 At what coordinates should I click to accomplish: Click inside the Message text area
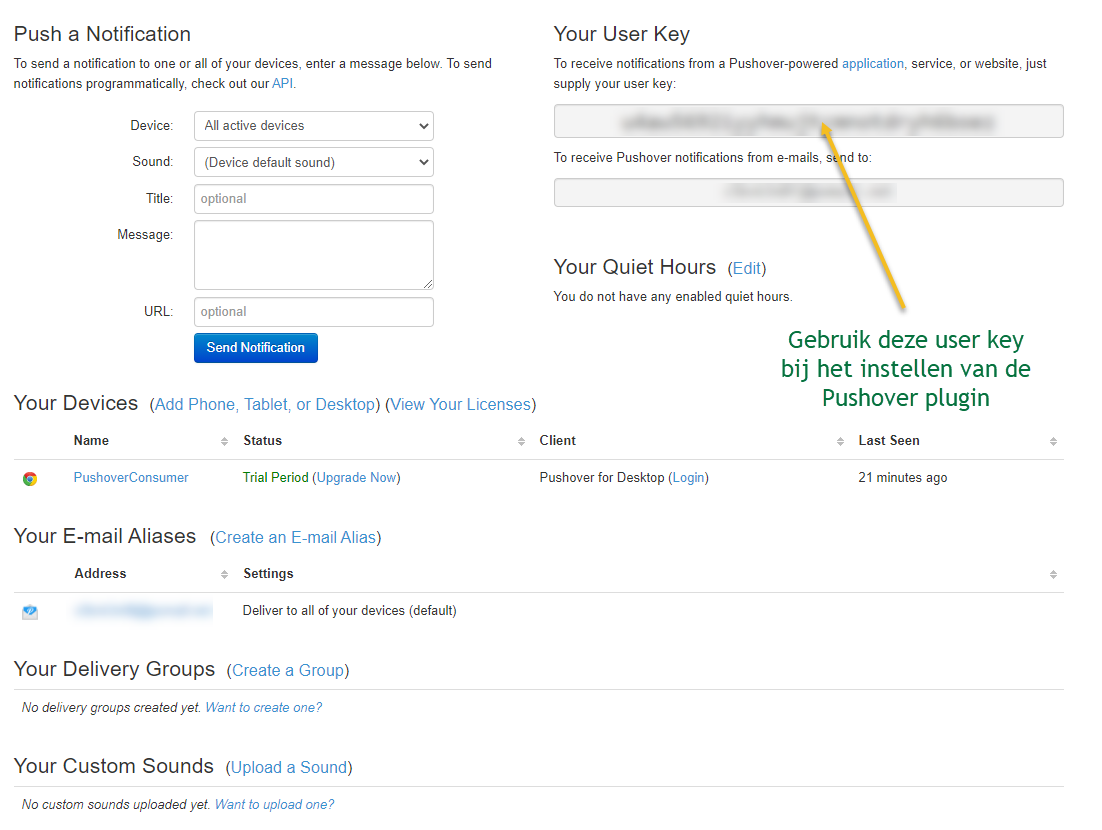pyautogui.click(x=313, y=255)
